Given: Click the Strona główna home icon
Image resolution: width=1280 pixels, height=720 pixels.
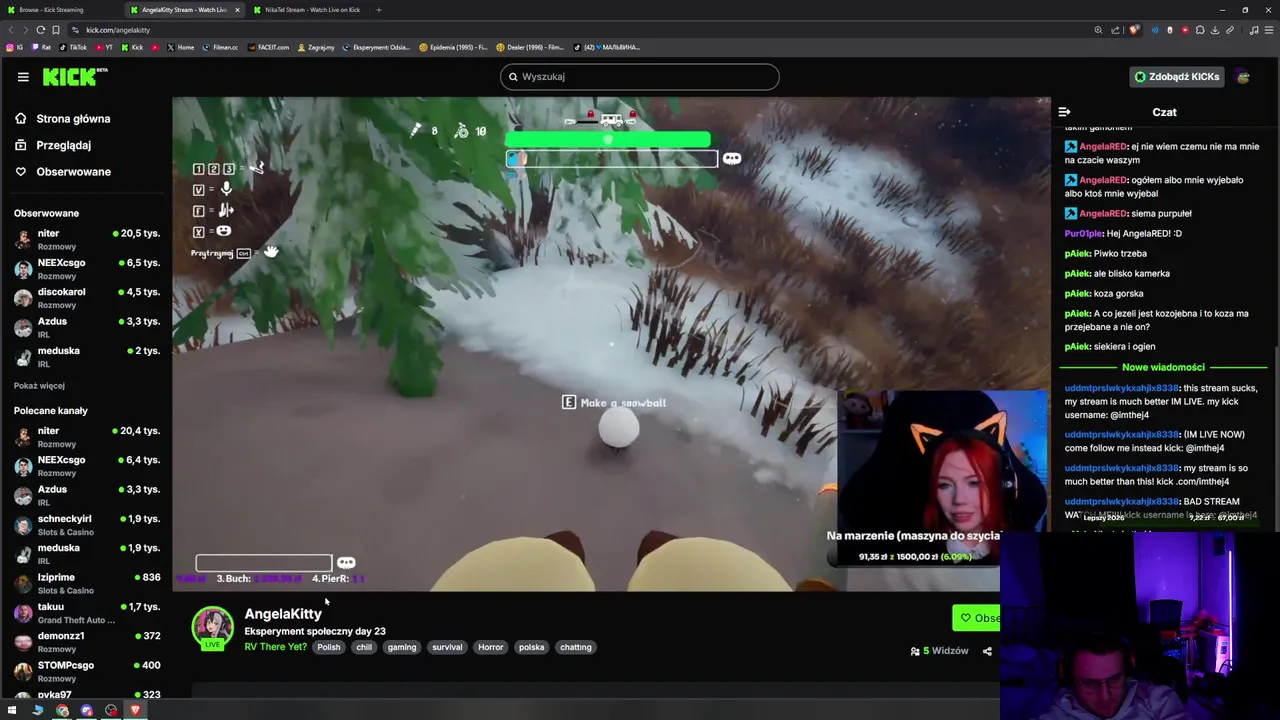Looking at the screenshot, I should click(21, 119).
